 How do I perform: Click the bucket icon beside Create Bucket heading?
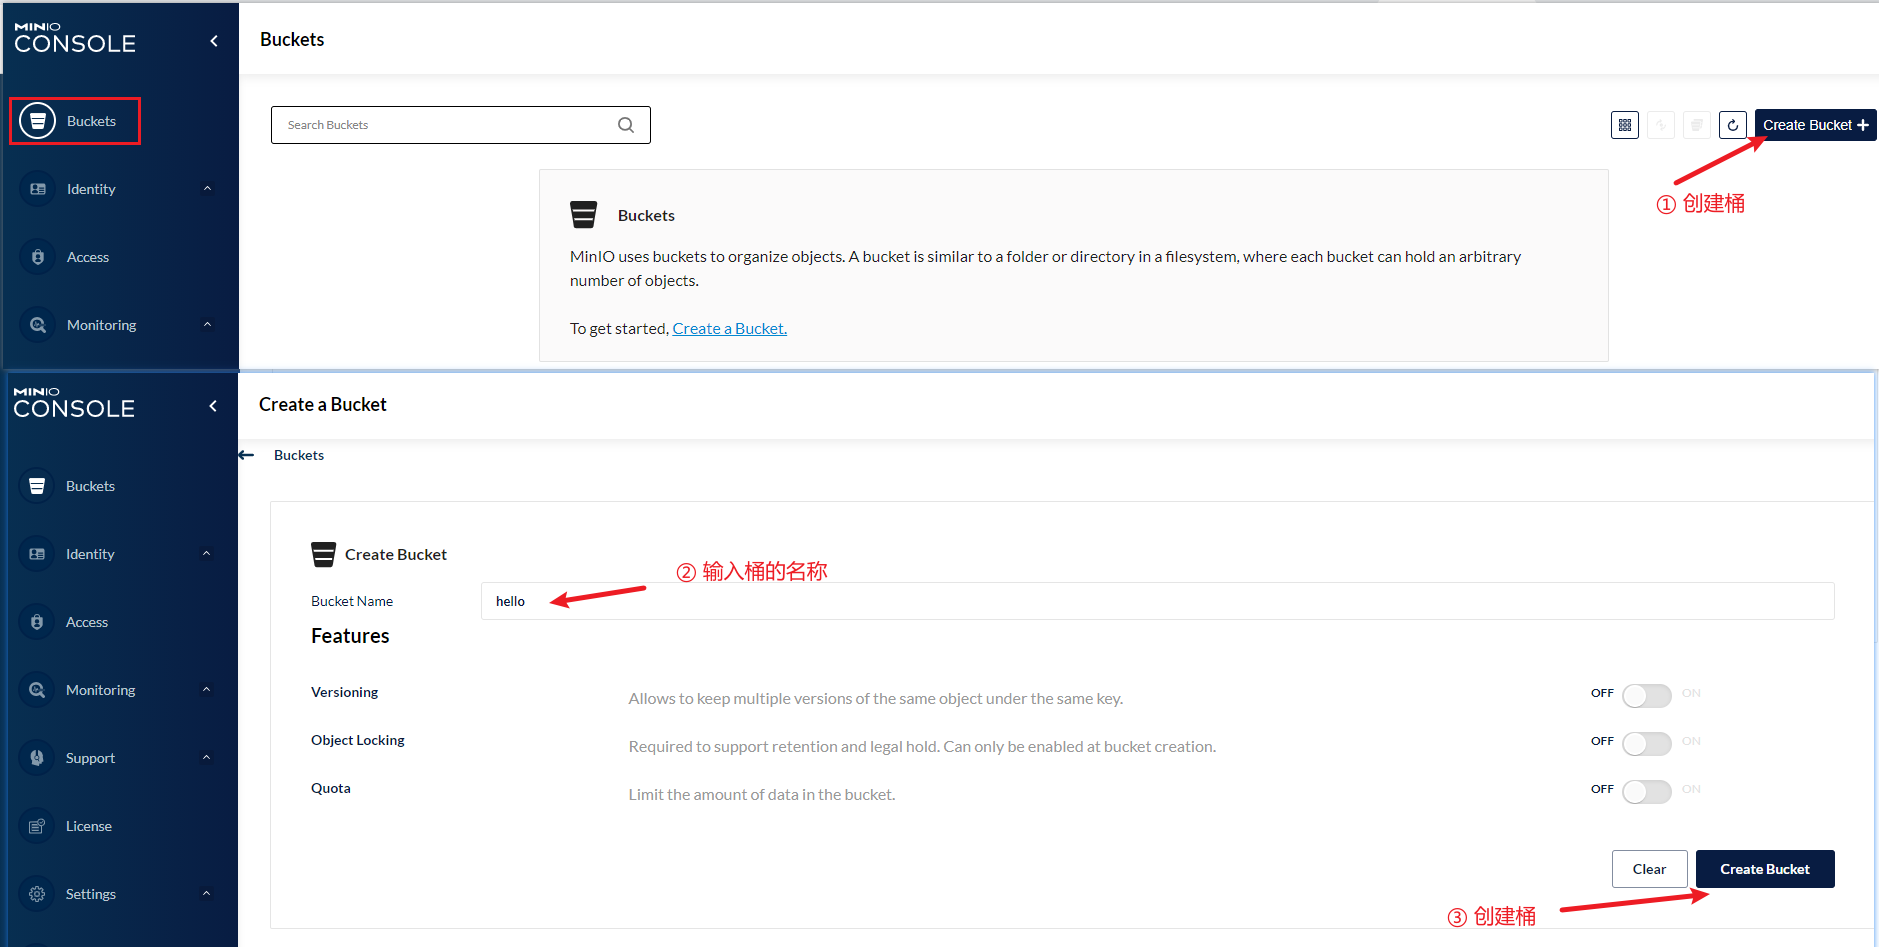(323, 554)
